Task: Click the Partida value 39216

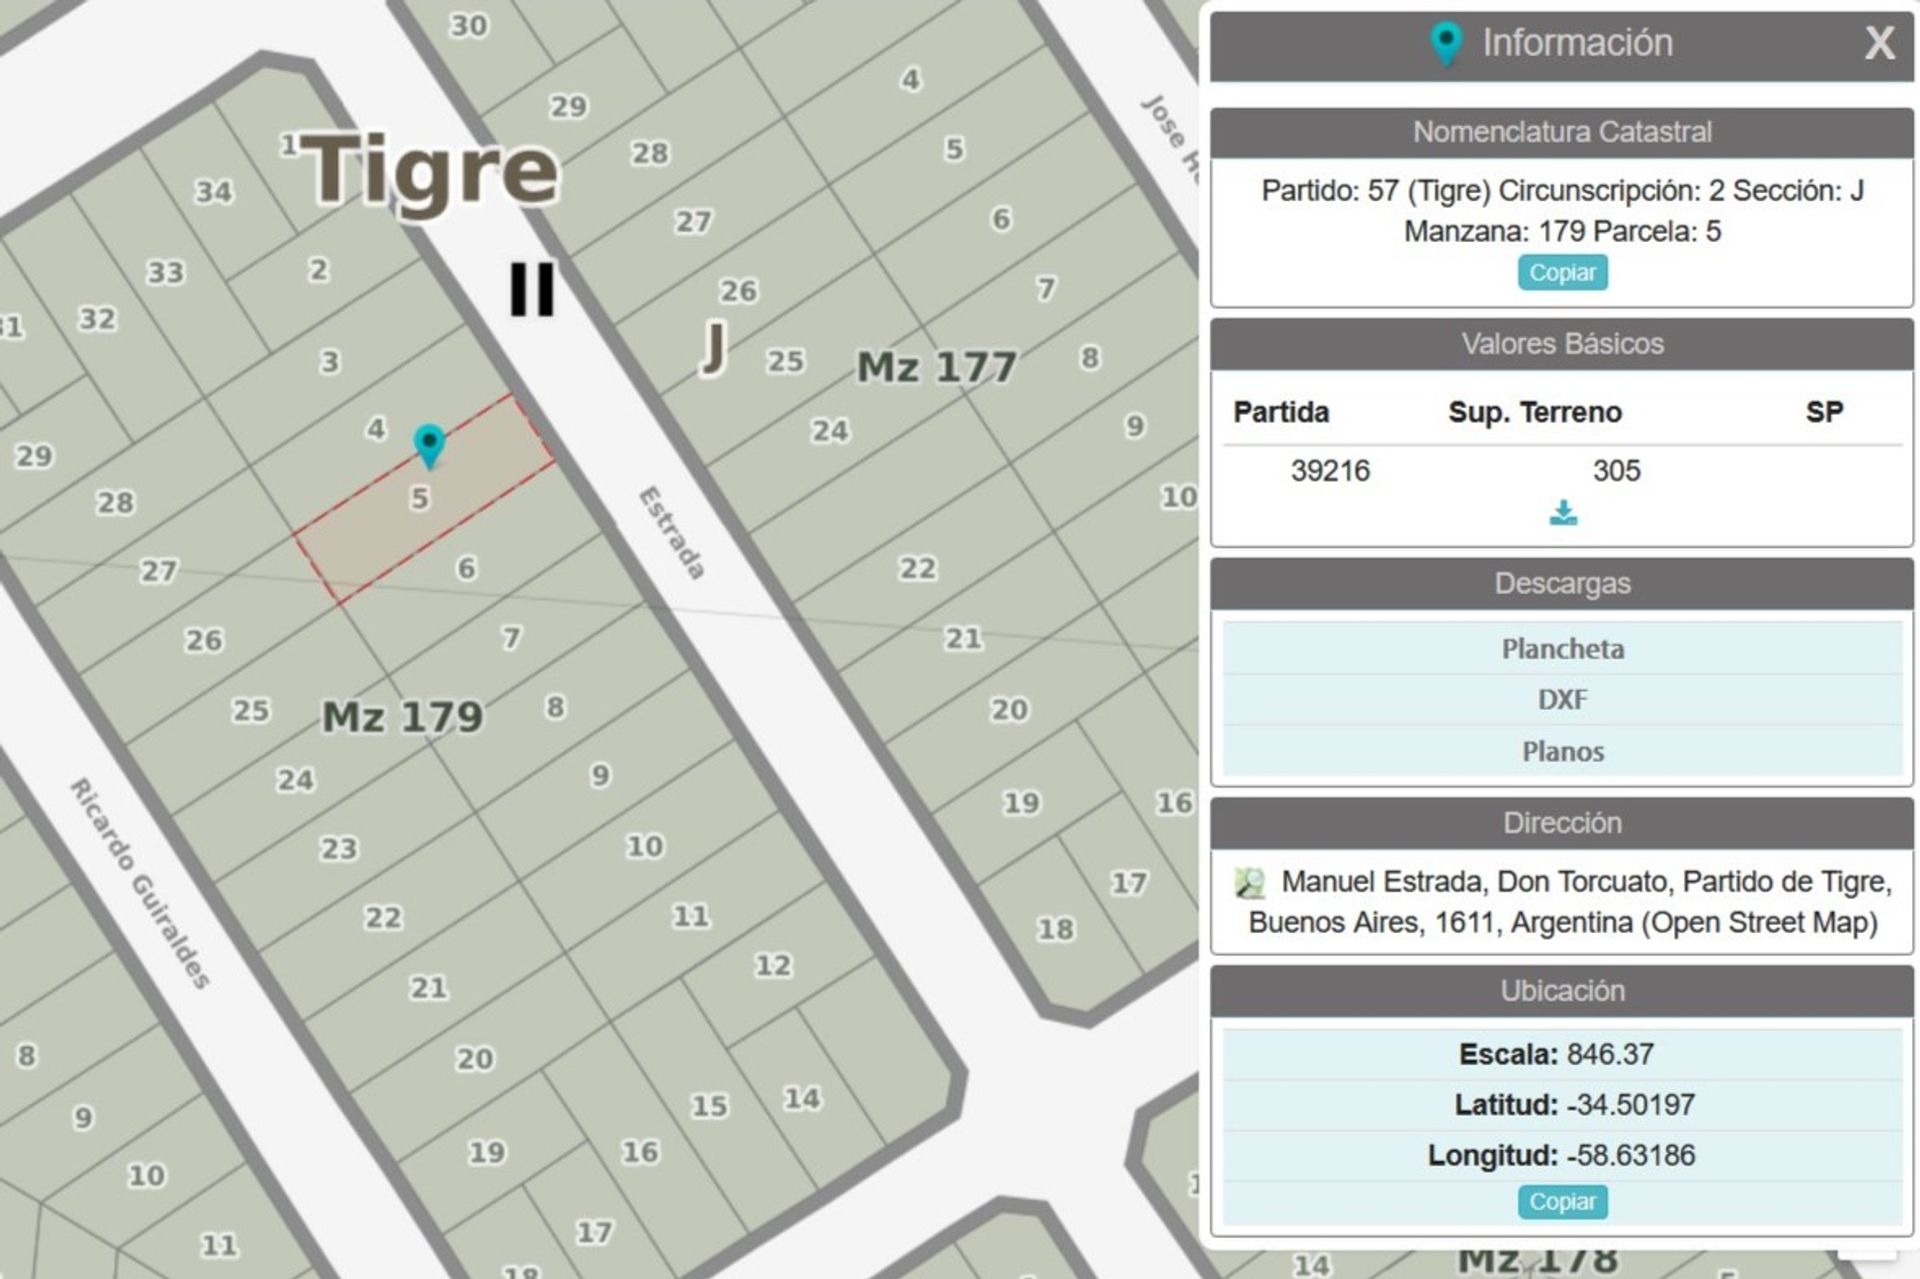Action: coord(1329,471)
